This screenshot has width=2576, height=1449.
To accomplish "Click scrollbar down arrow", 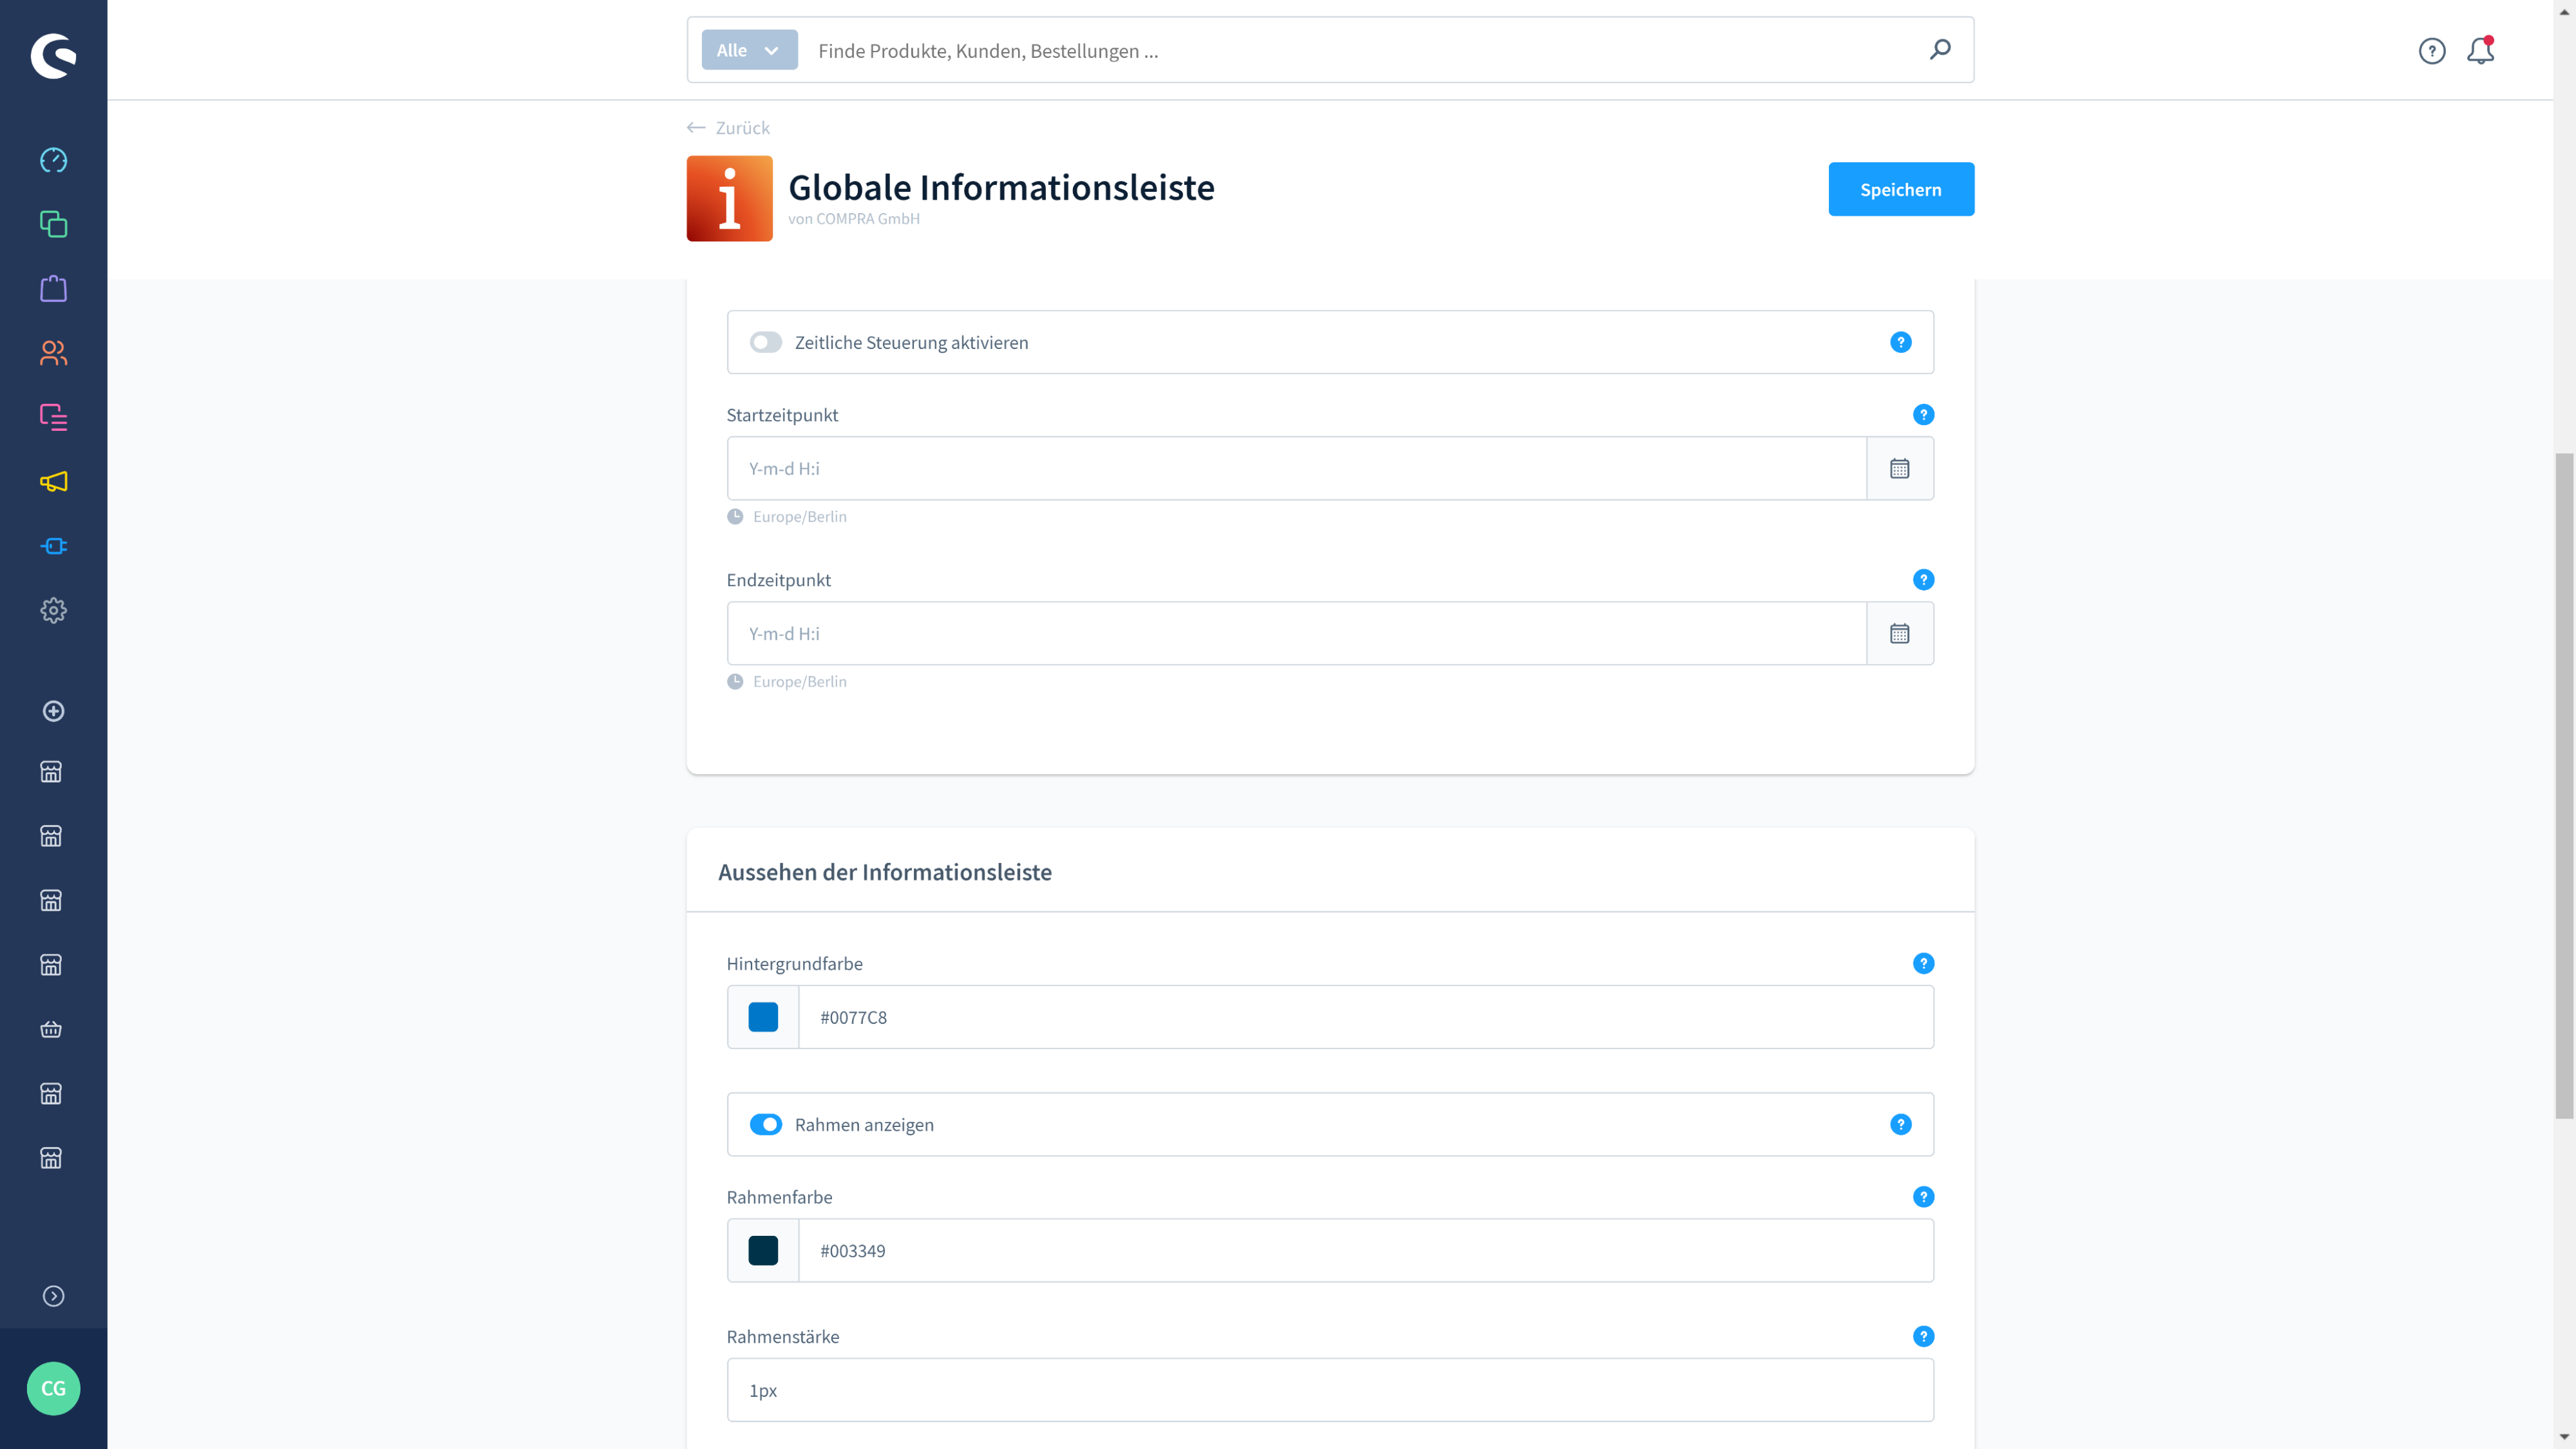I will pyautogui.click(x=2564, y=1437).
